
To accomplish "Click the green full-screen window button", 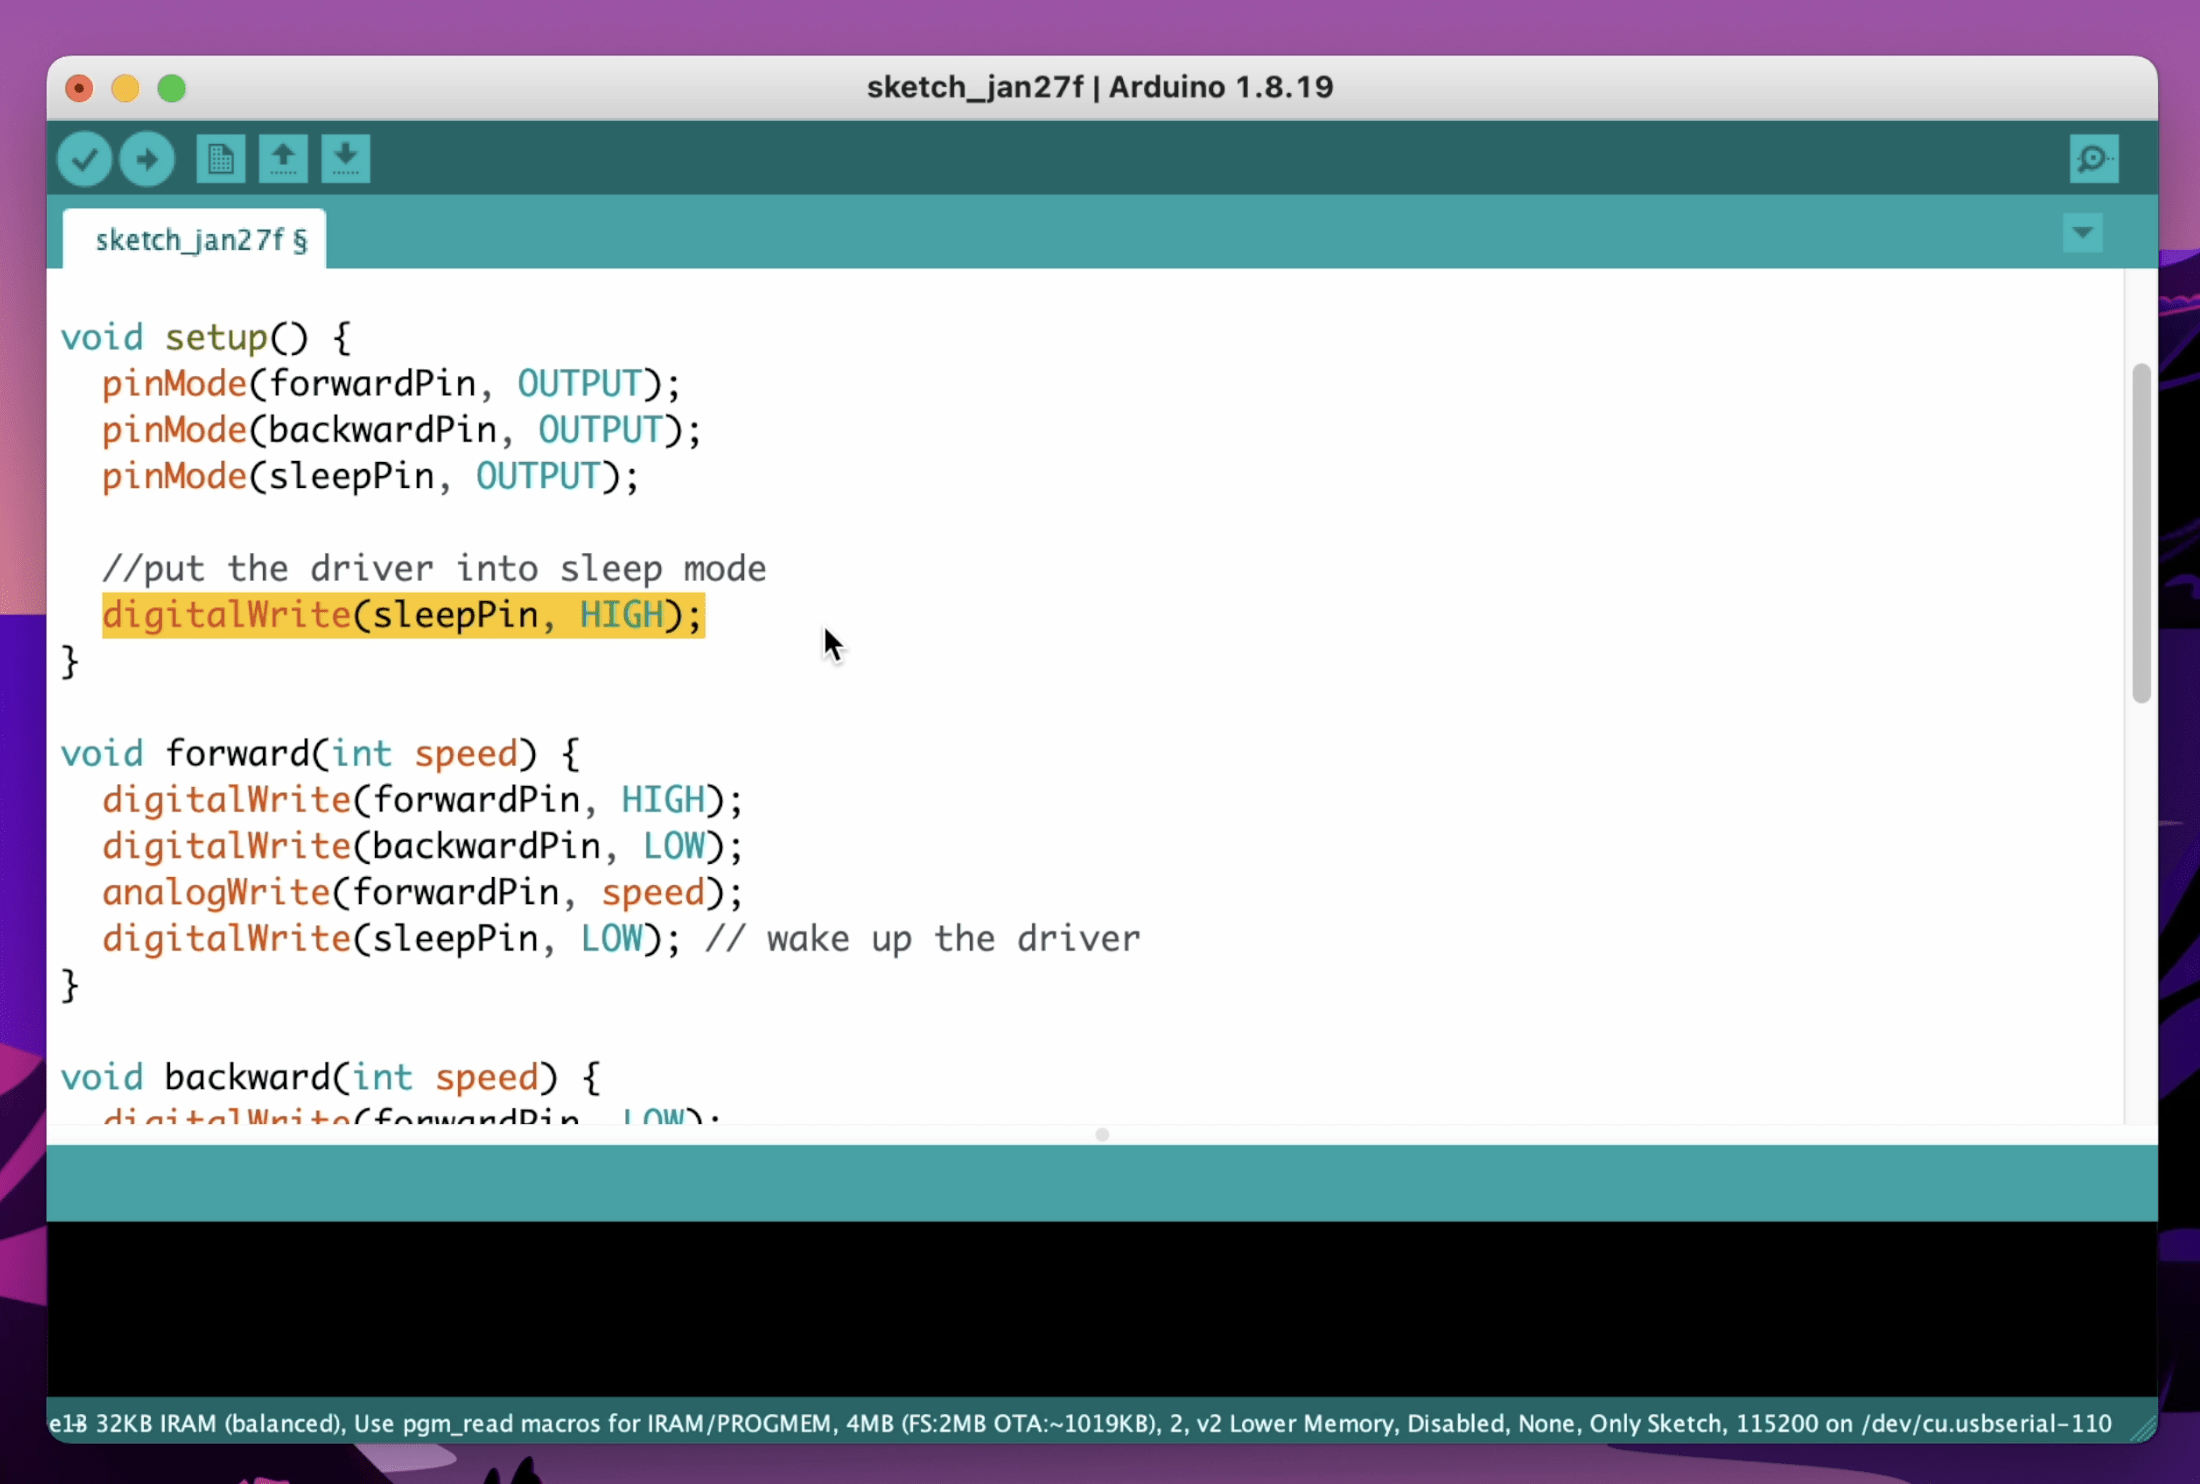I will pyautogui.click(x=172, y=88).
